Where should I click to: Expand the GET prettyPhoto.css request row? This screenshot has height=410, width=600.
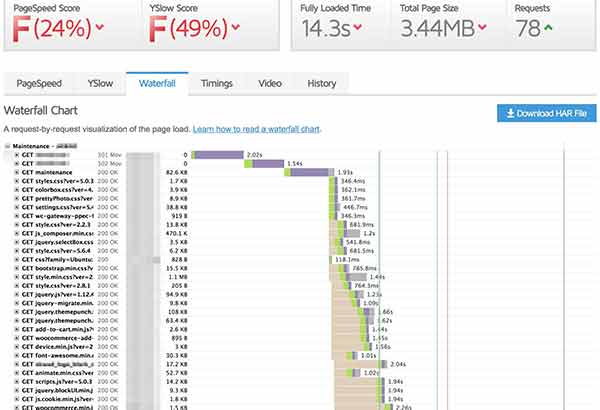17,199
